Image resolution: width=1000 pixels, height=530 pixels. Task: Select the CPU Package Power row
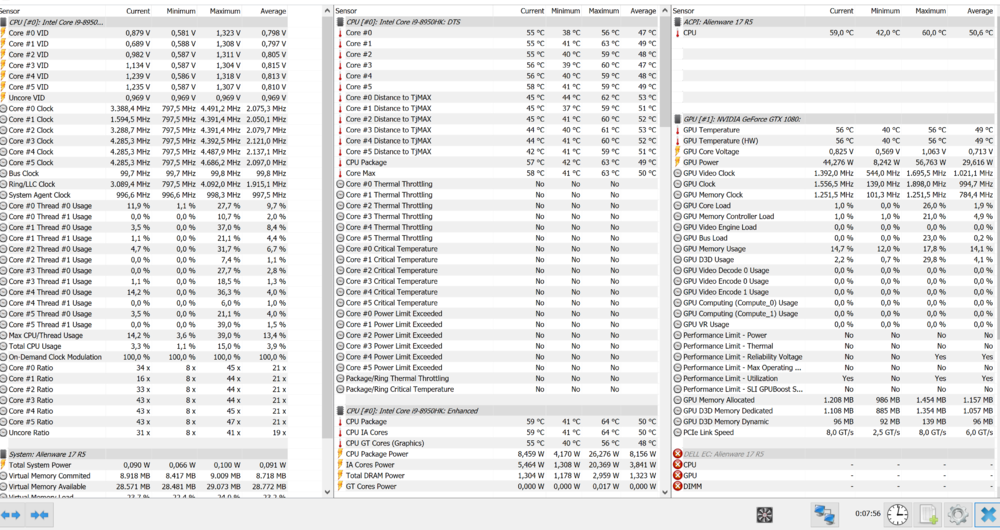pyautogui.click(x=380, y=454)
